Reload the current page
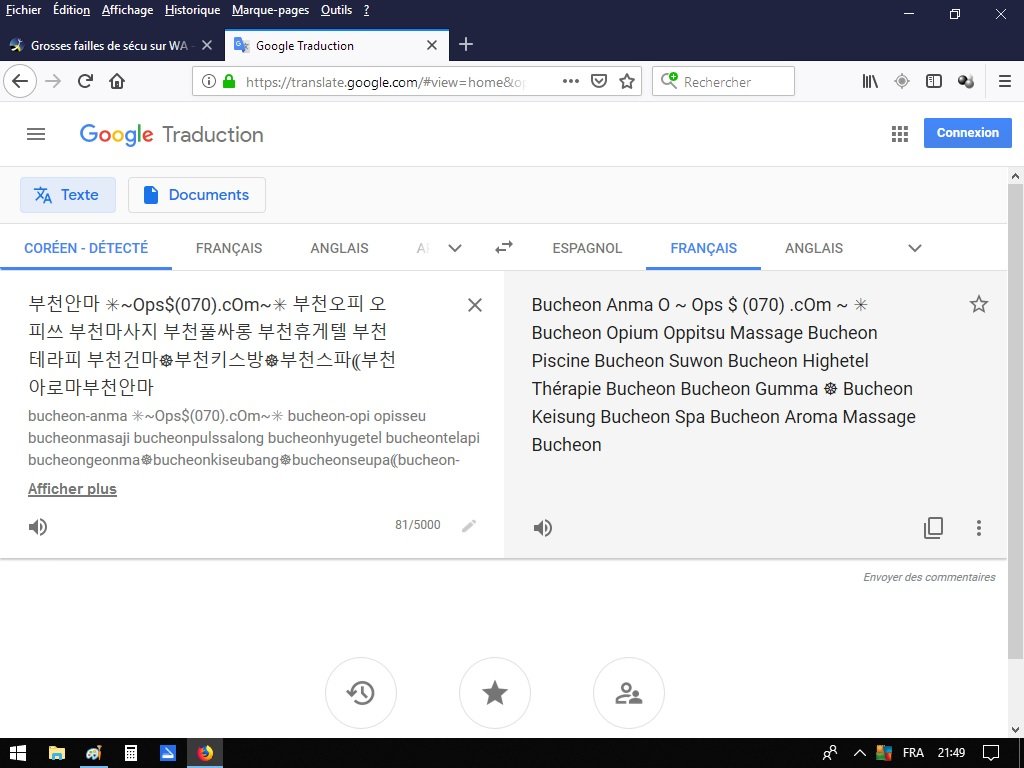 pyautogui.click(x=85, y=82)
